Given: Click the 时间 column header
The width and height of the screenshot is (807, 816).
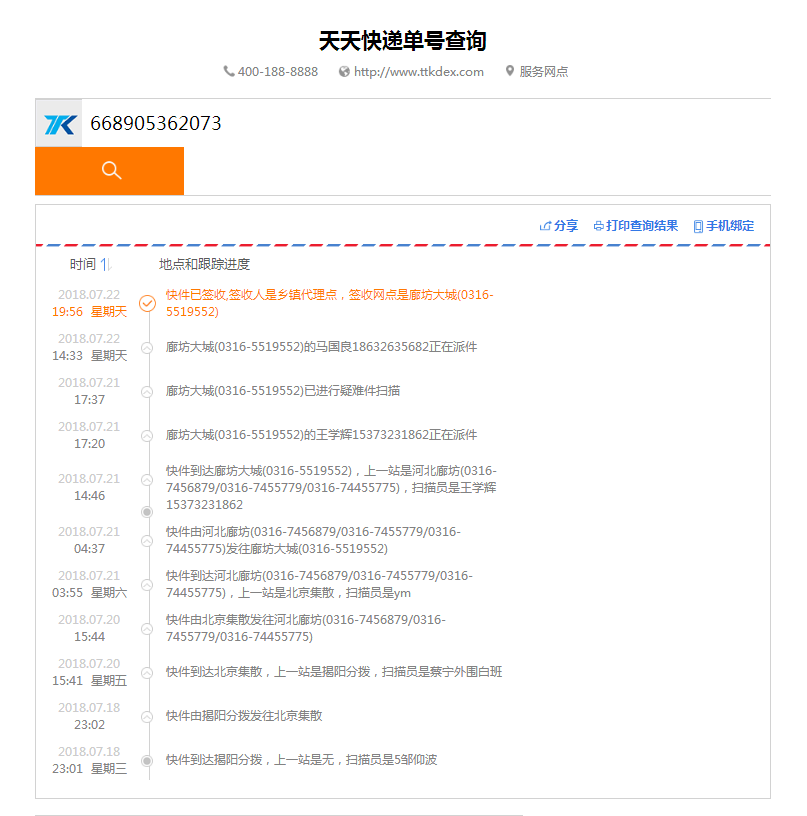Looking at the screenshot, I should [83, 264].
